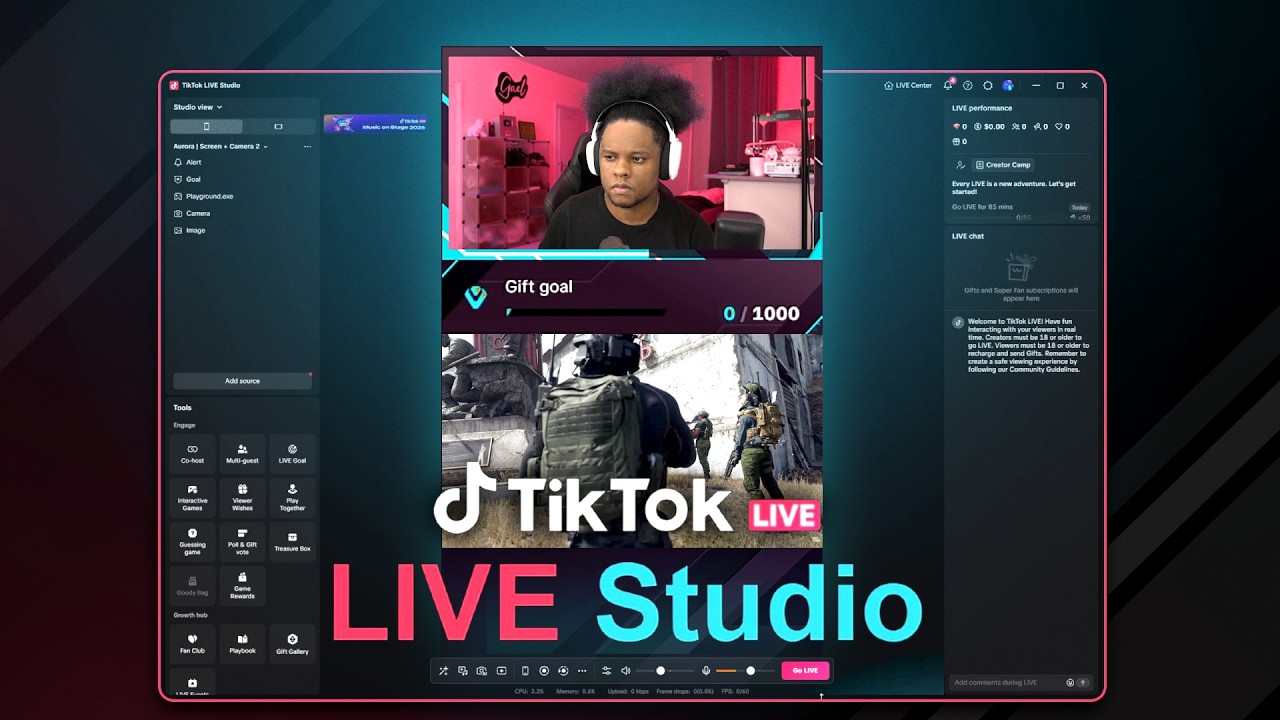Click the target-style replay icon
The height and width of the screenshot is (720, 1280).
click(x=563, y=671)
